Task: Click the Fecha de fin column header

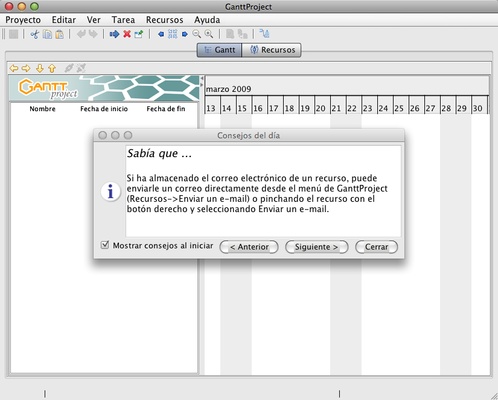Action: pyautogui.click(x=166, y=109)
